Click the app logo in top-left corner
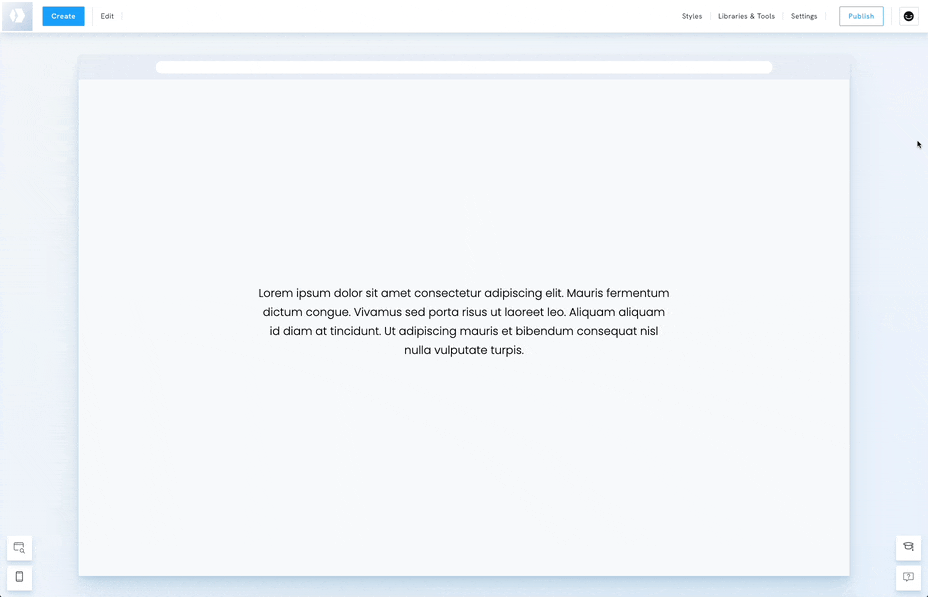This screenshot has height=597, width=928. (17, 16)
